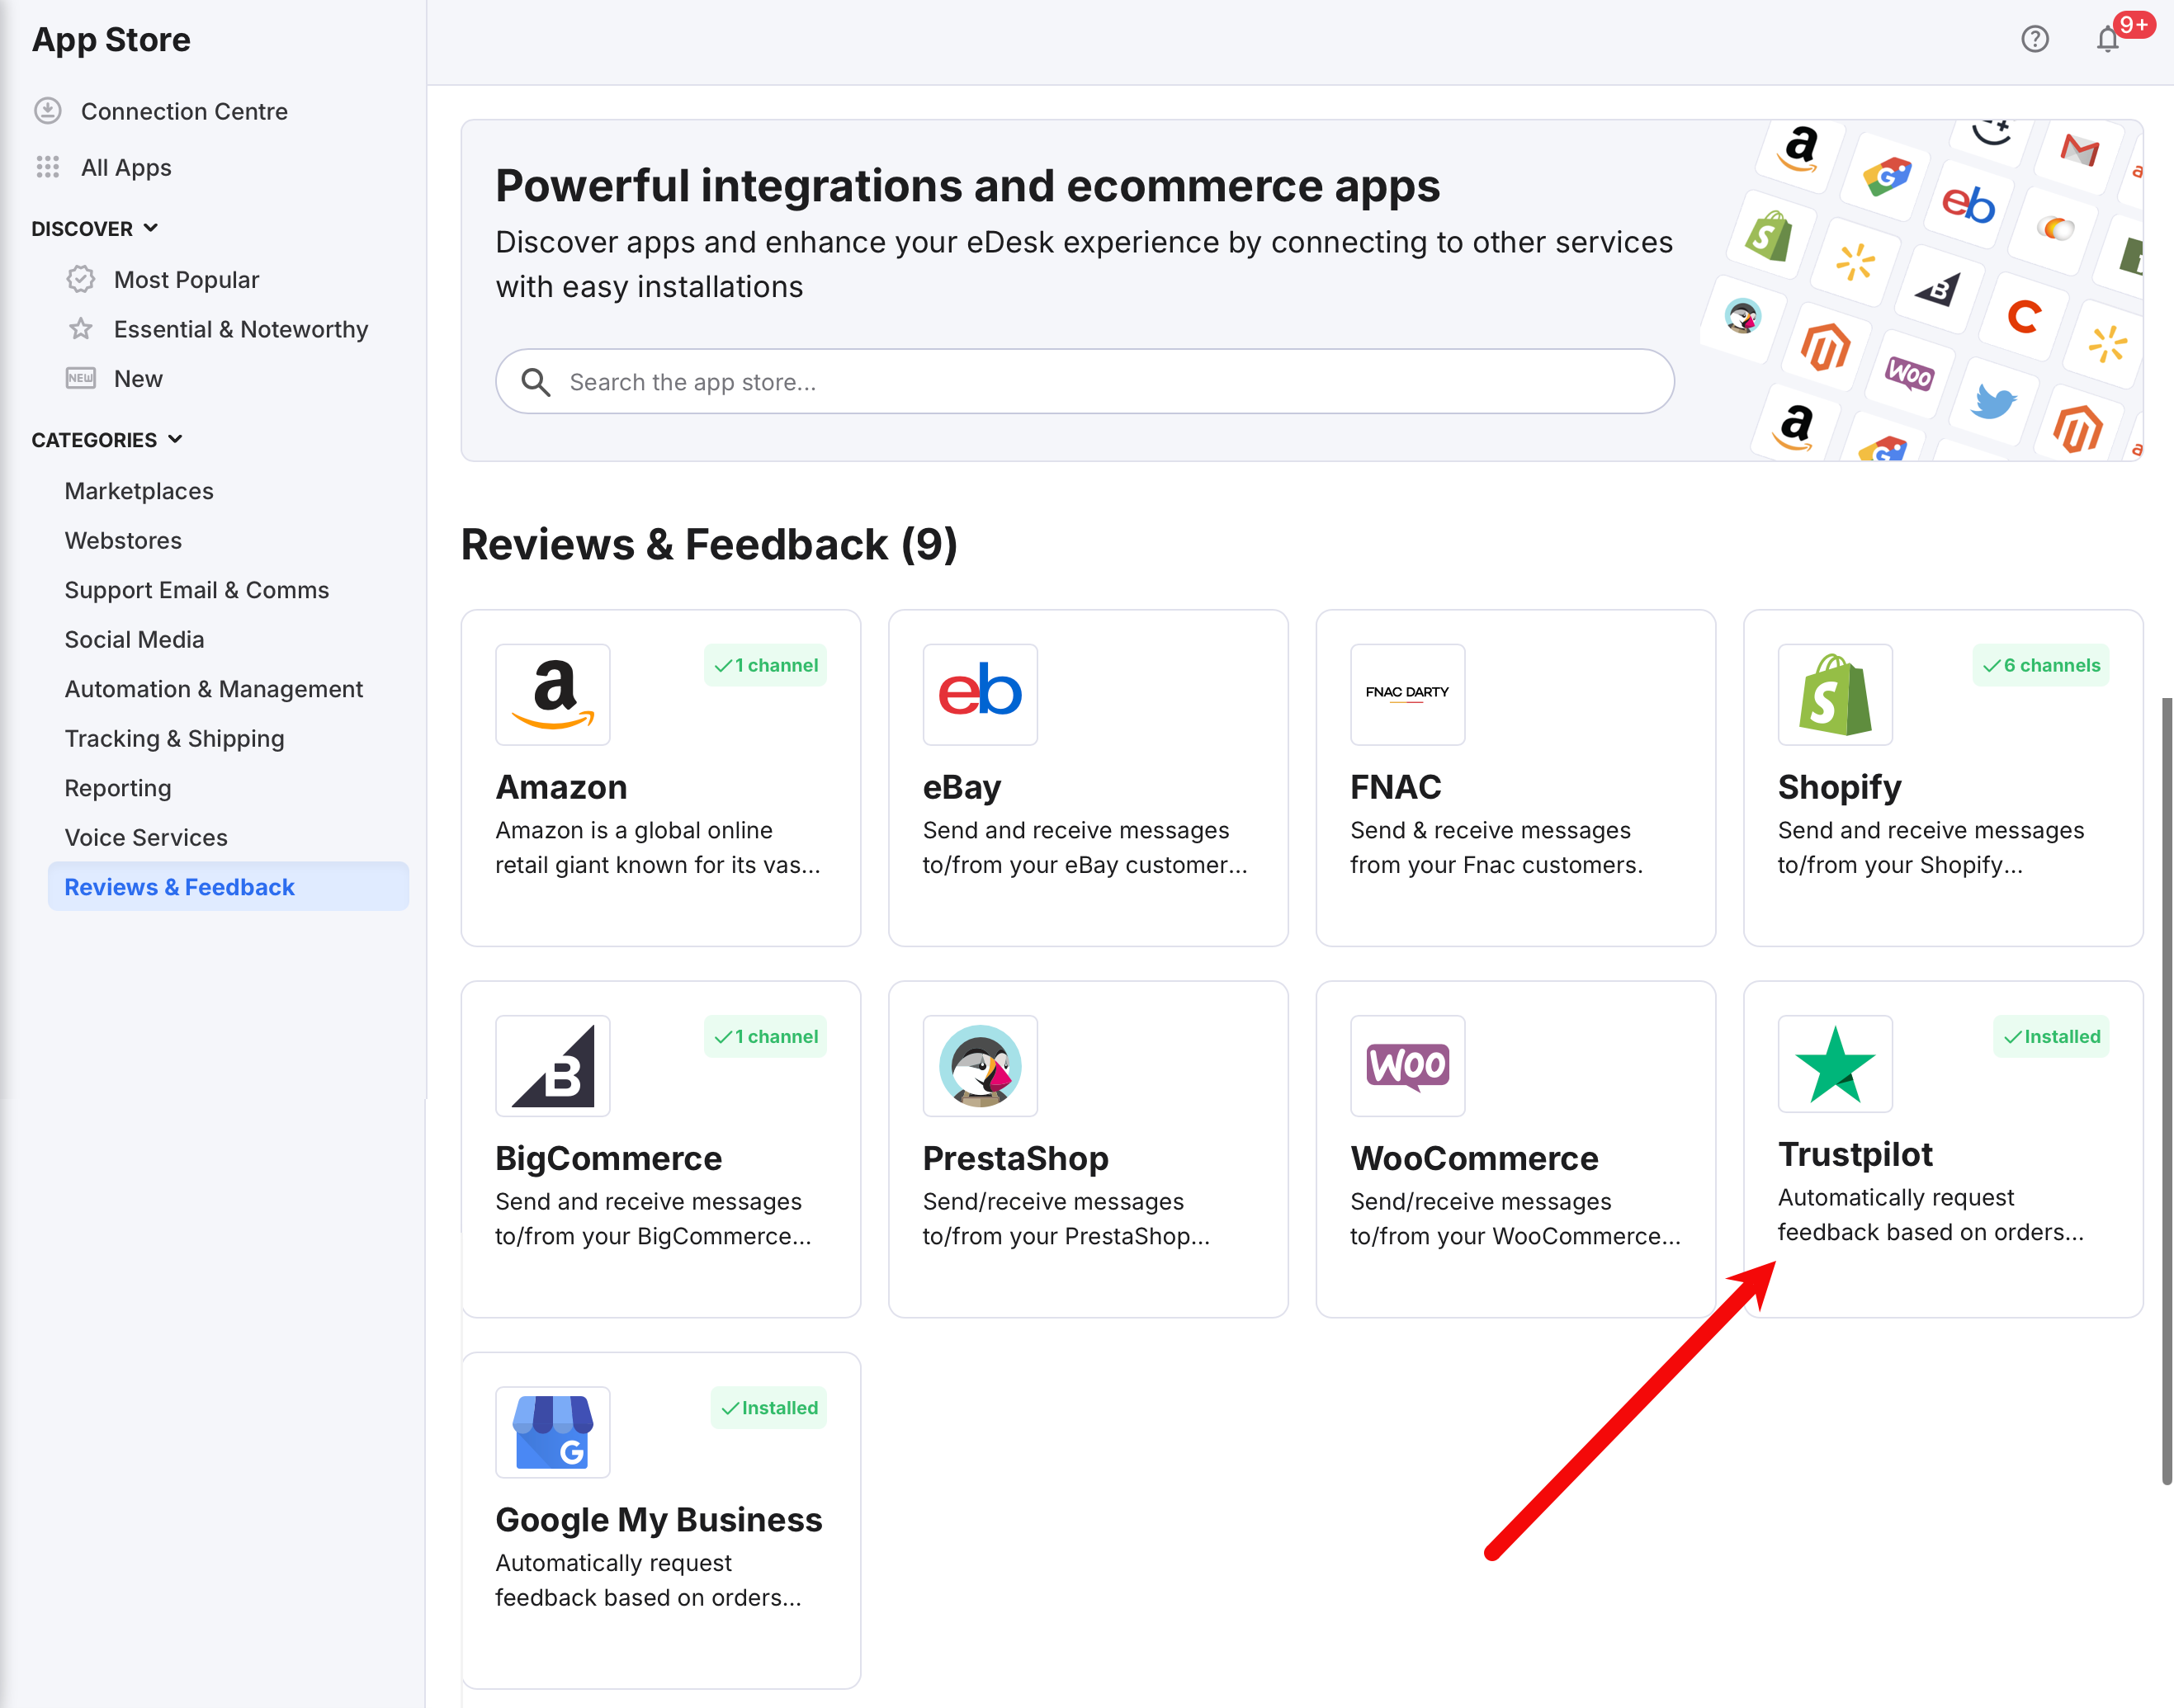Click the Most Popular badge icon

pos(81,279)
